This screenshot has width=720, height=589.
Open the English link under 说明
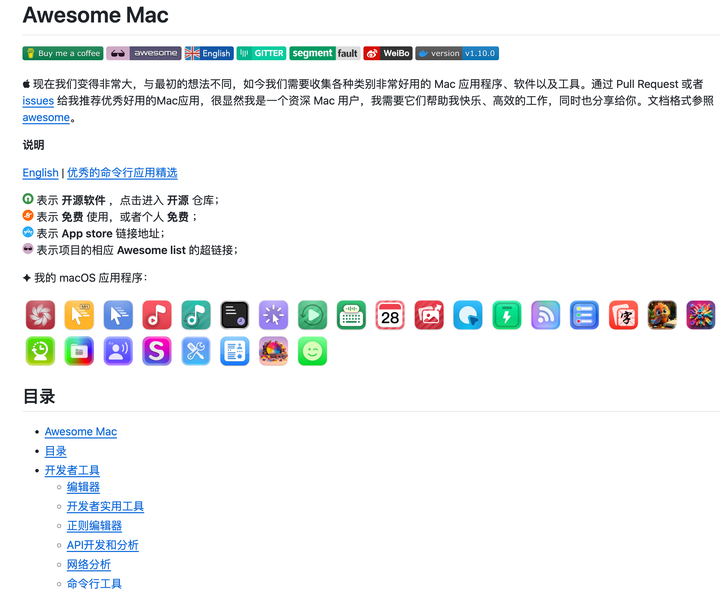(40, 173)
